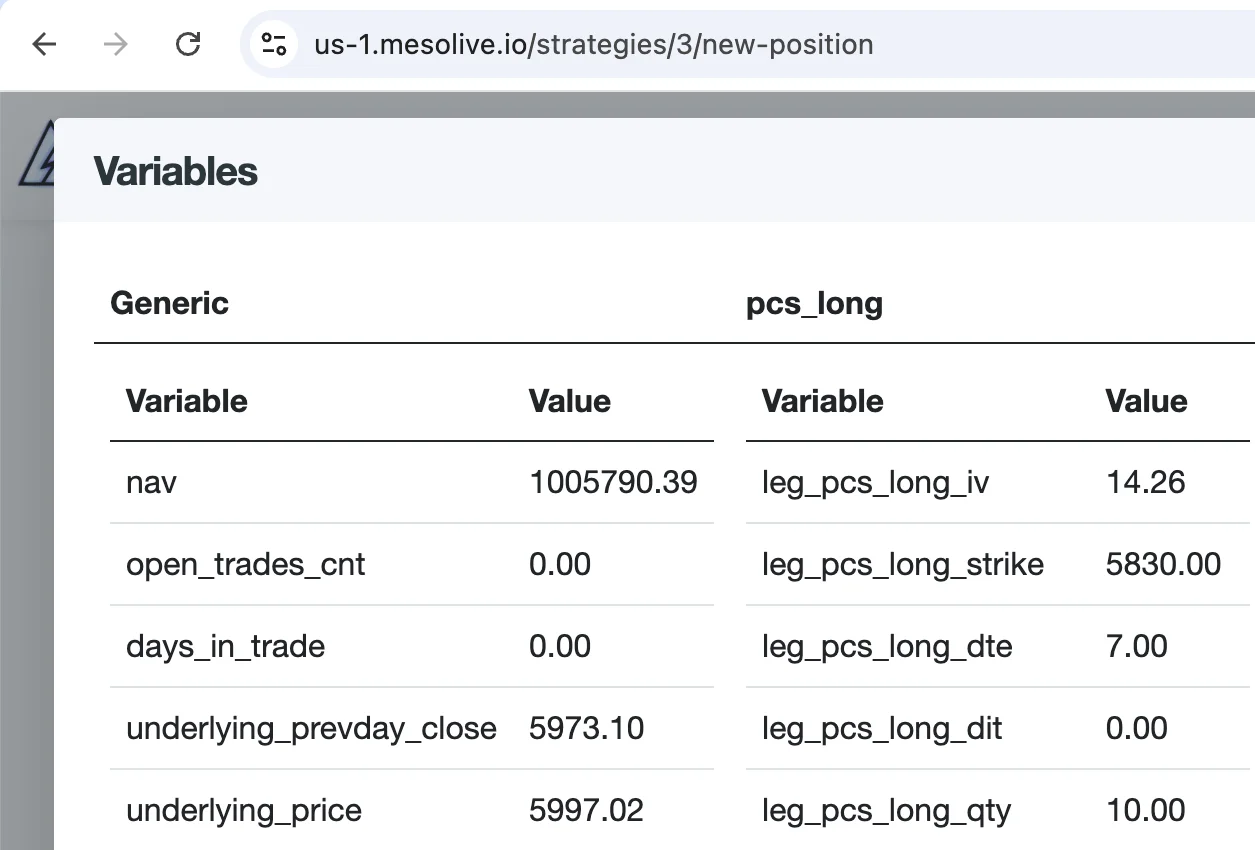Select the nav value 1005790.39
1255x850 pixels.
click(613, 482)
